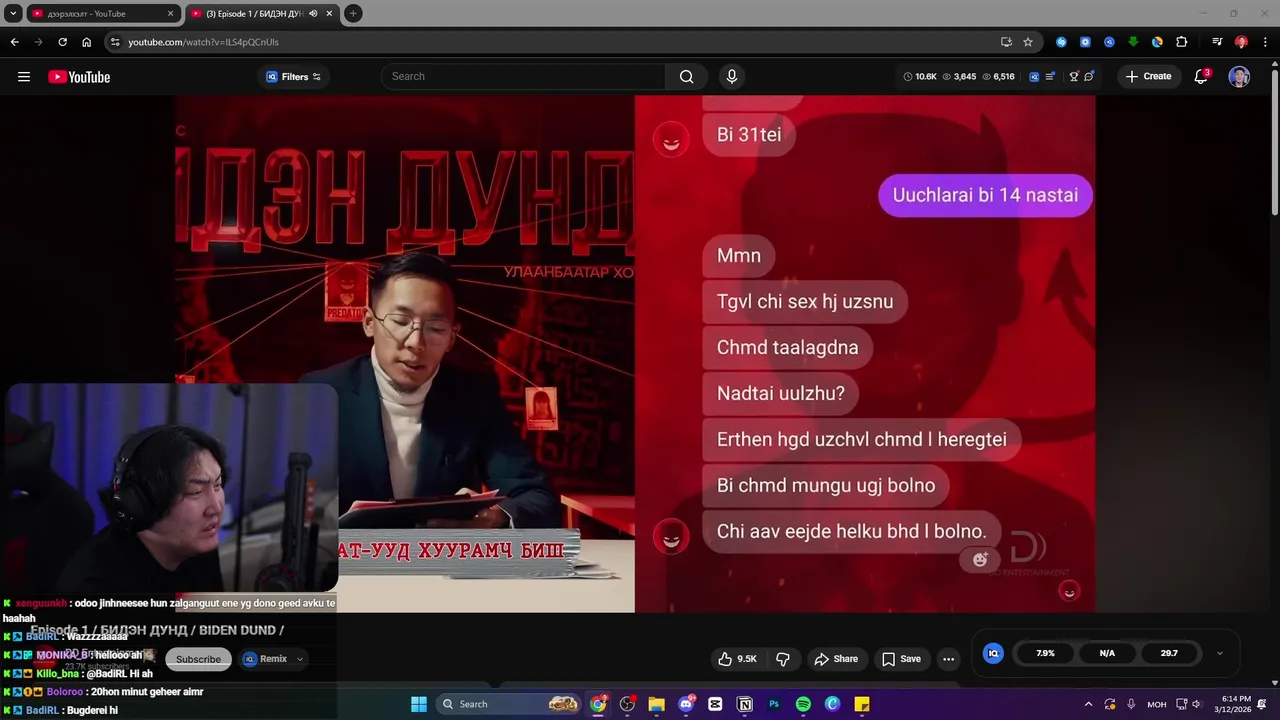Save video to a playlist

coord(901,659)
